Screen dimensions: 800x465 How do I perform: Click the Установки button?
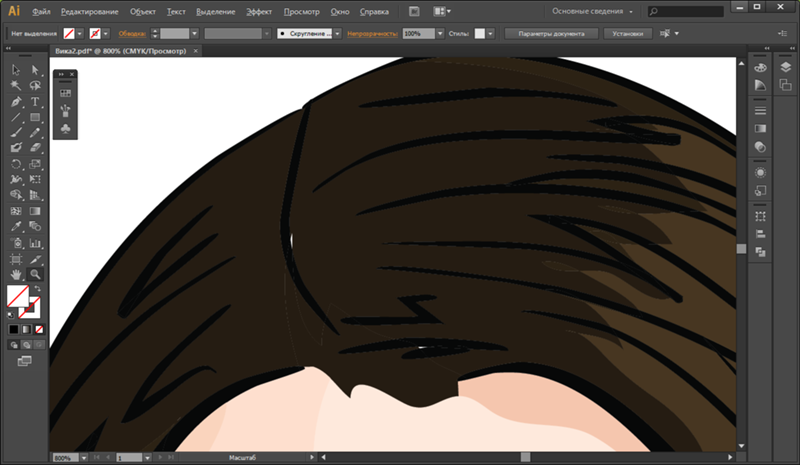coord(627,33)
